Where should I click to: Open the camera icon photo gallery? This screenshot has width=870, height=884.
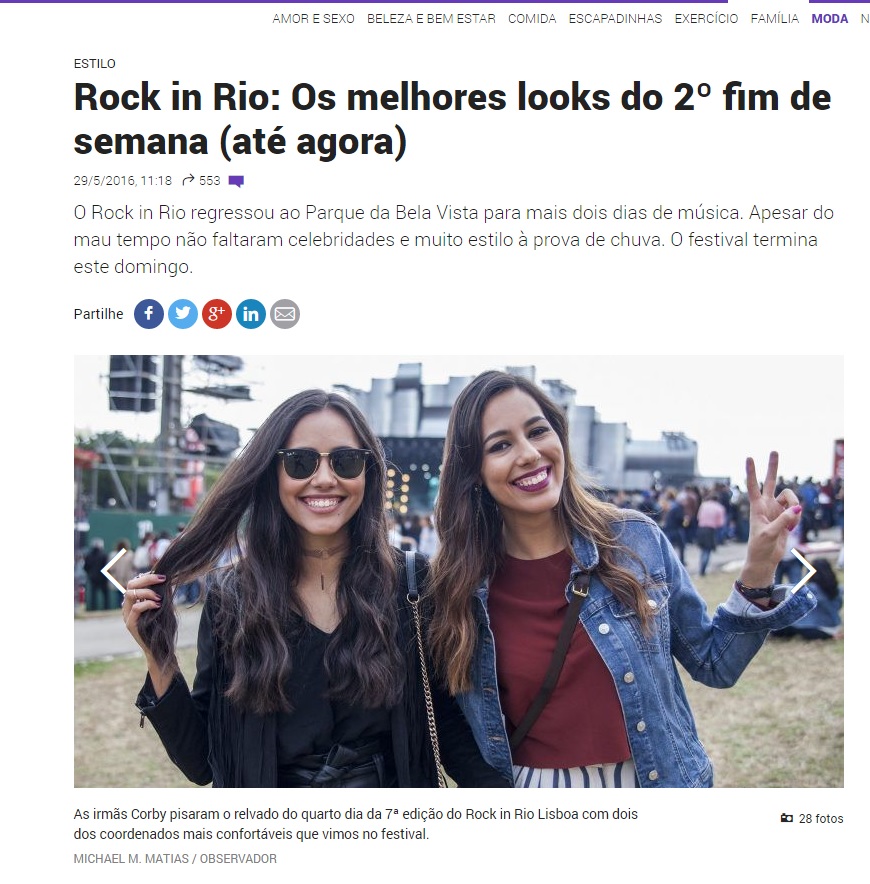click(x=787, y=818)
